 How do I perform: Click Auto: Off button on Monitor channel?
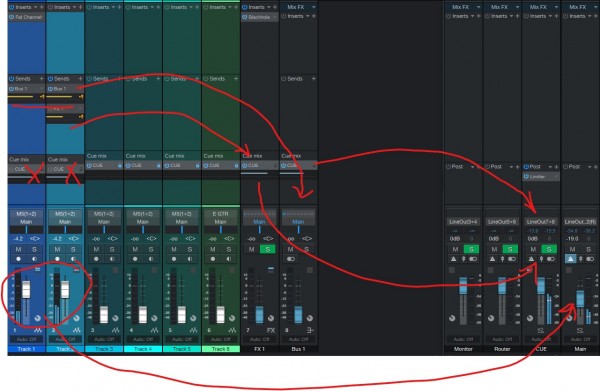(463, 339)
